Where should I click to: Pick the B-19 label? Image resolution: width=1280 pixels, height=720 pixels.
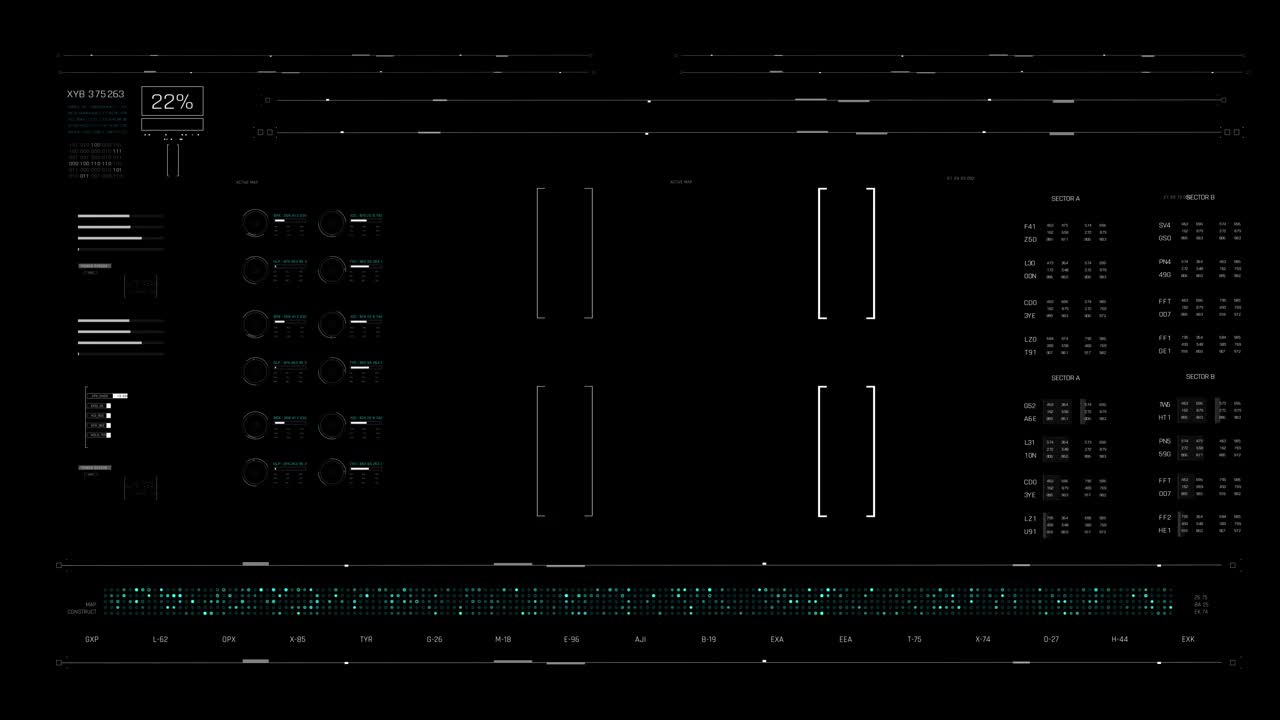(x=708, y=639)
